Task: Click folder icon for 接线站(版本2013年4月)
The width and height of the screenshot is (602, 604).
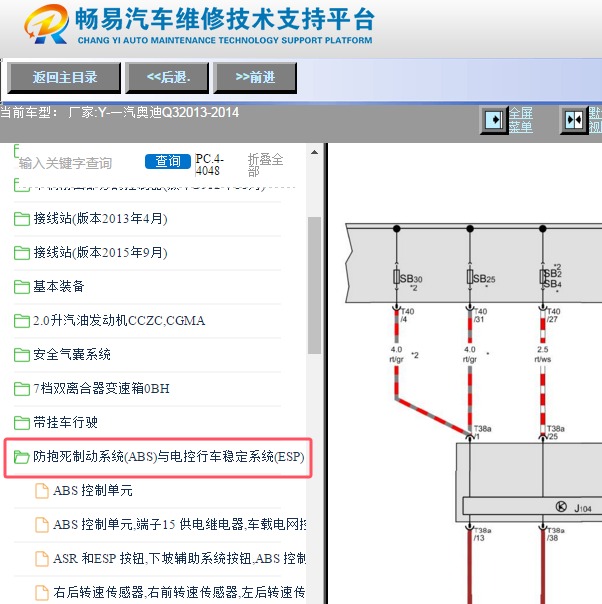Action: 22,219
